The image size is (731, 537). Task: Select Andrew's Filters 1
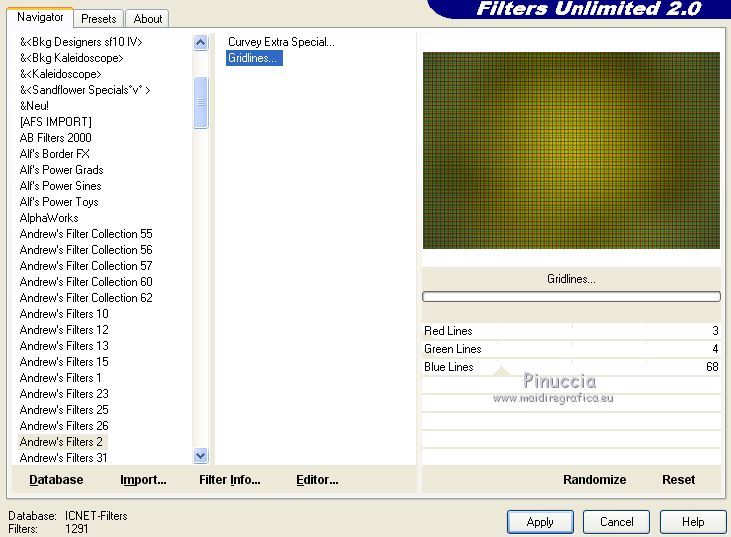pos(61,378)
